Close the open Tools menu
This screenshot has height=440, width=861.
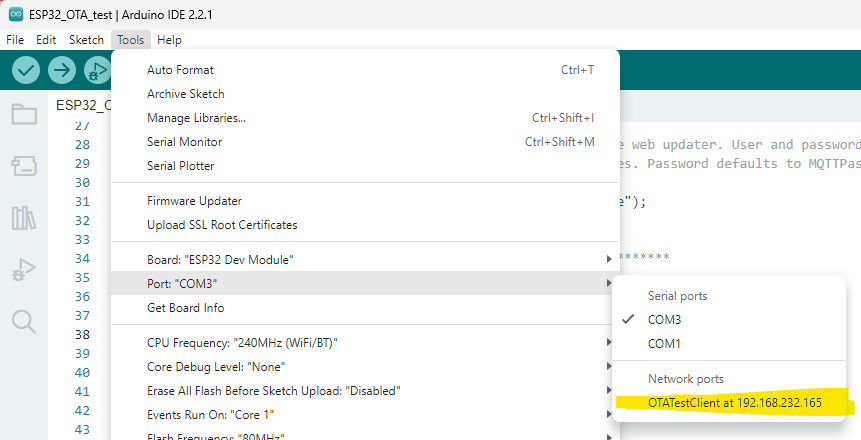[130, 40]
